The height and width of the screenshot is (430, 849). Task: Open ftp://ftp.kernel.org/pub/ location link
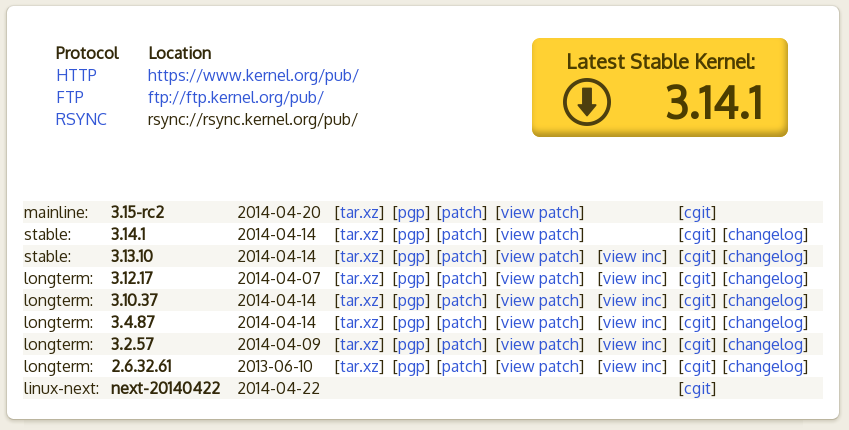click(235, 97)
